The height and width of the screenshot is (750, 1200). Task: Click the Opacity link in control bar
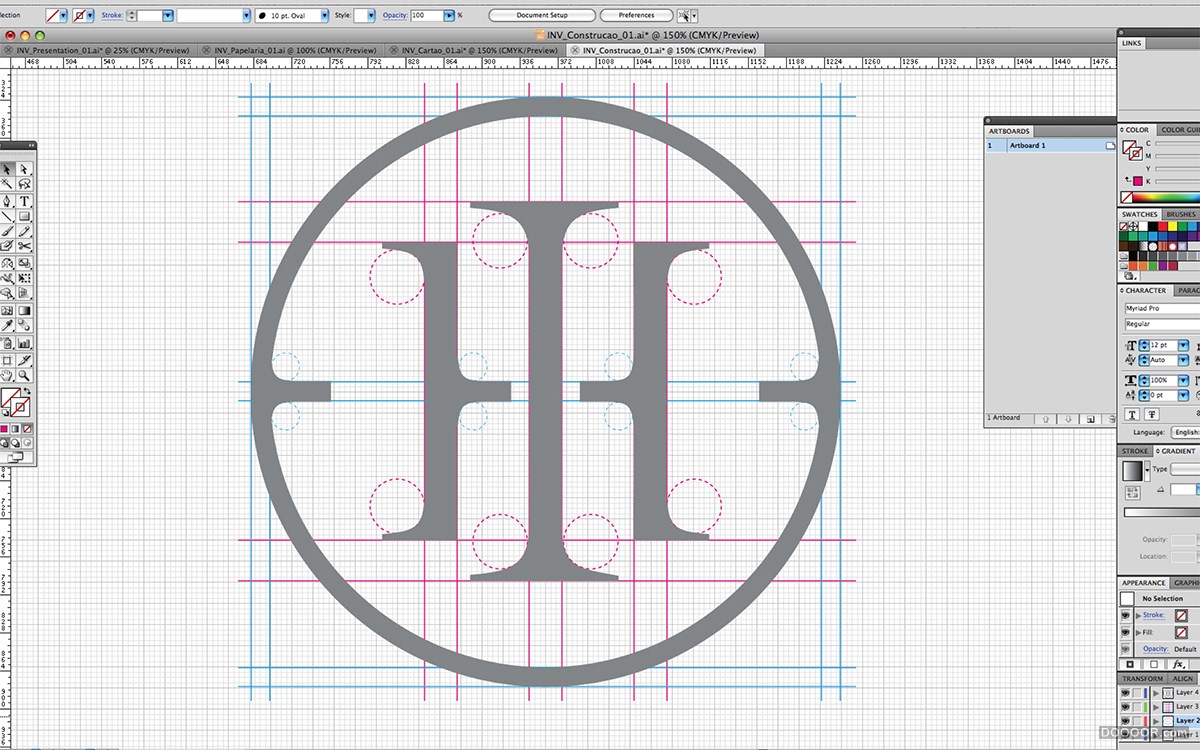pos(395,16)
